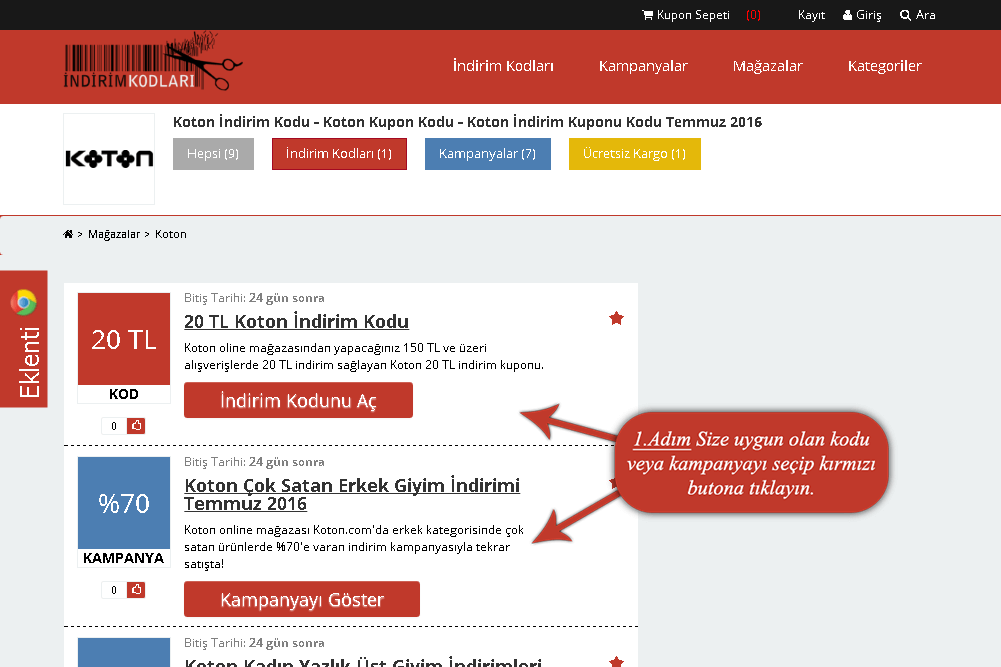Select the İndirim Kodları (1) filter tab
The height and width of the screenshot is (667, 1001).
click(x=339, y=154)
